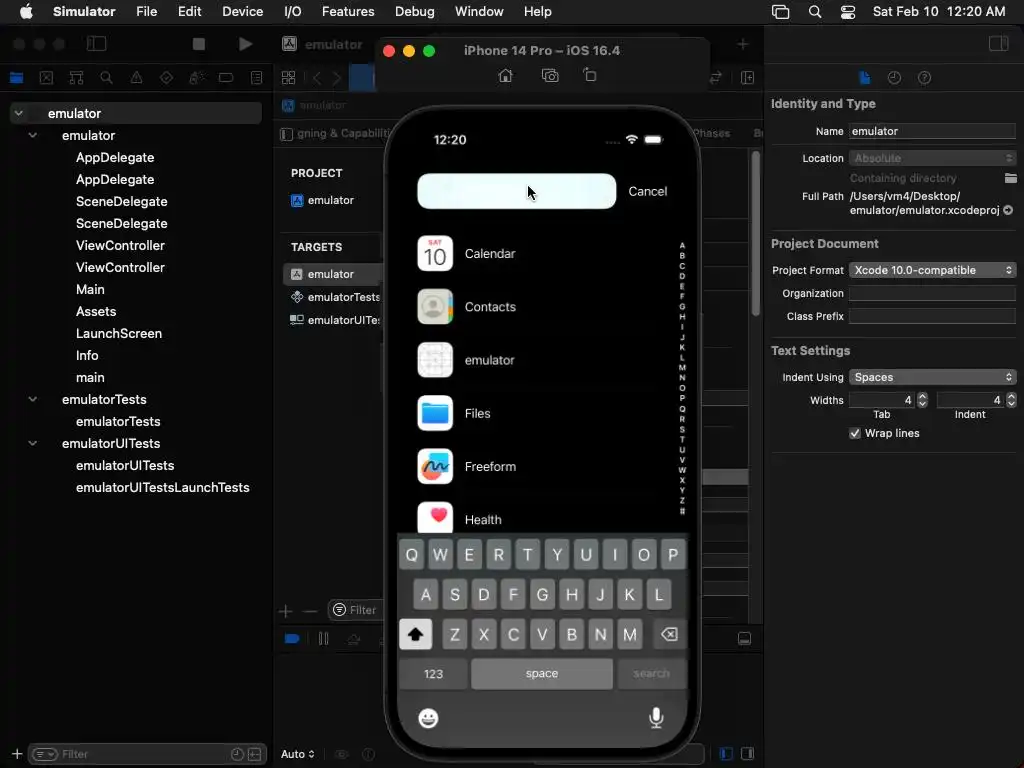The width and height of the screenshot is (1024, 768).
Task: Open Control Center in menu bar
Action: click(848, 12)
